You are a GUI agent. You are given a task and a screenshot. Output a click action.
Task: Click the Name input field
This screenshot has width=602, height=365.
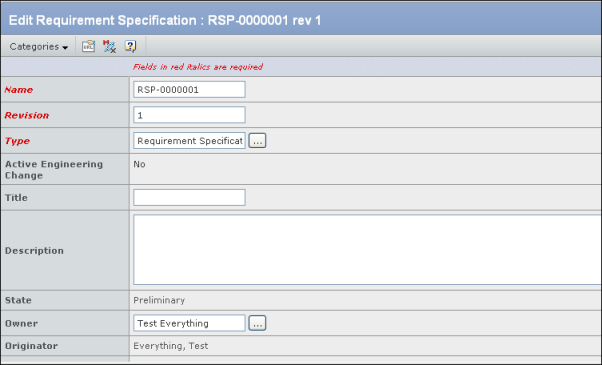coord(189,89)
